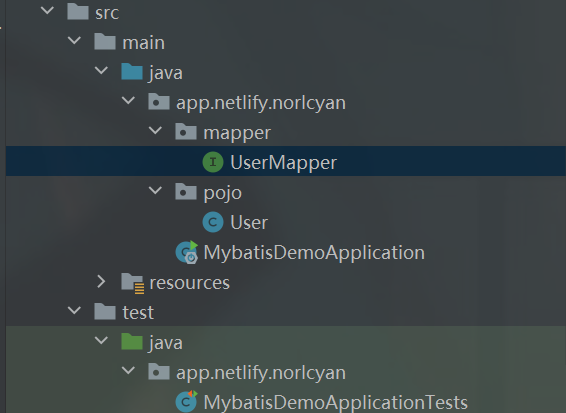
Task: Click the main folder icon
Action: [x=105, y=42]
